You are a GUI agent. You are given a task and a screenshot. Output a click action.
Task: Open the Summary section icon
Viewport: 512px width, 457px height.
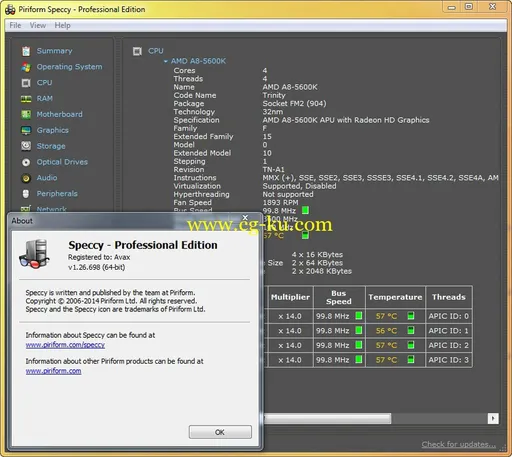26,51
